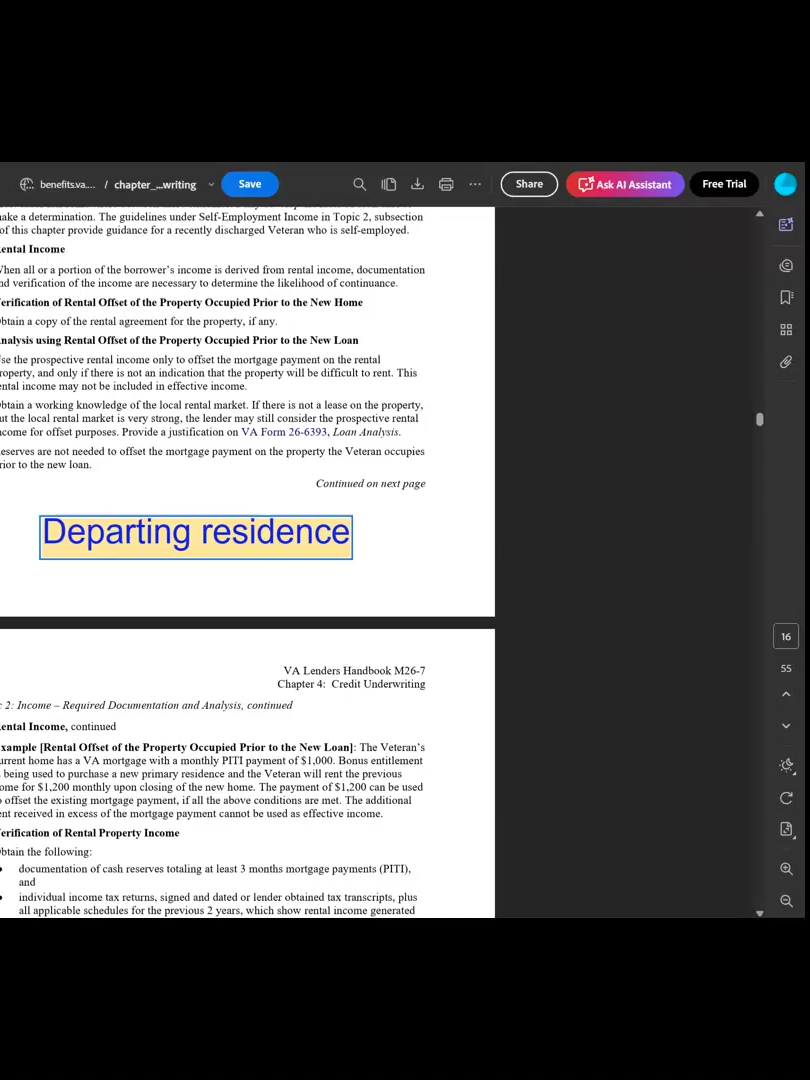The height and width of the screenshot is (1080, 810).
Task: Open the attachments paperclip panel
Action: [x=786, y=362]
